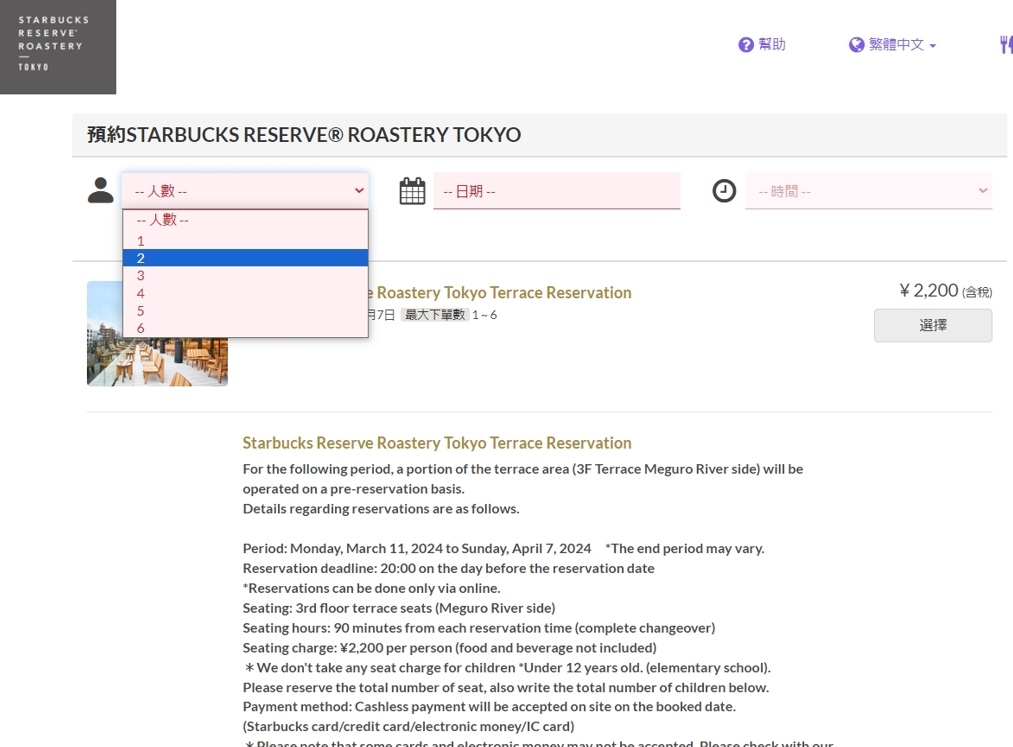Click the help question mark icon
The width and height of the screenshot is (1013, 747).
pos(746,45)
